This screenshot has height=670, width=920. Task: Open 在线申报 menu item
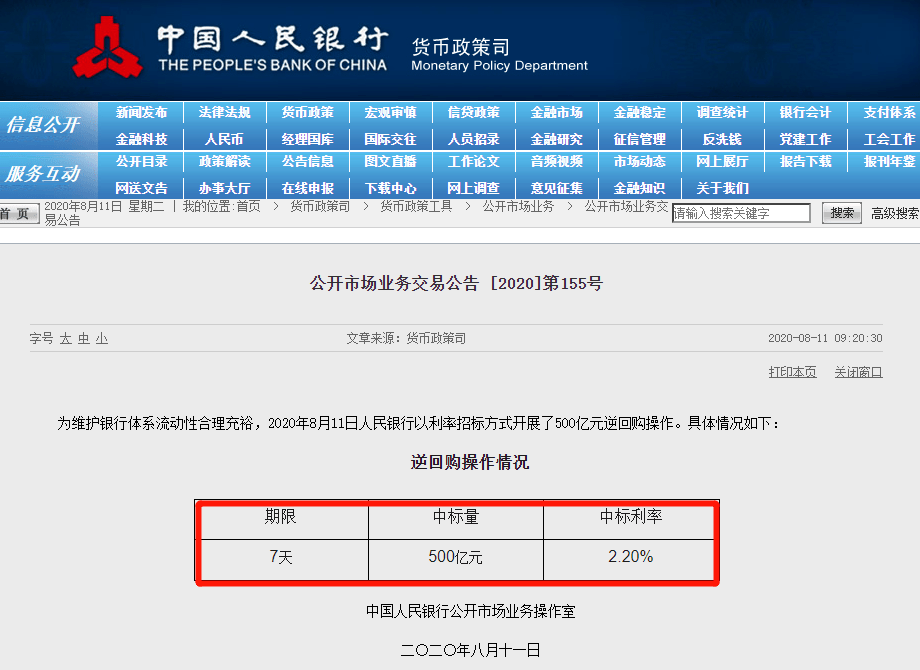307,188
